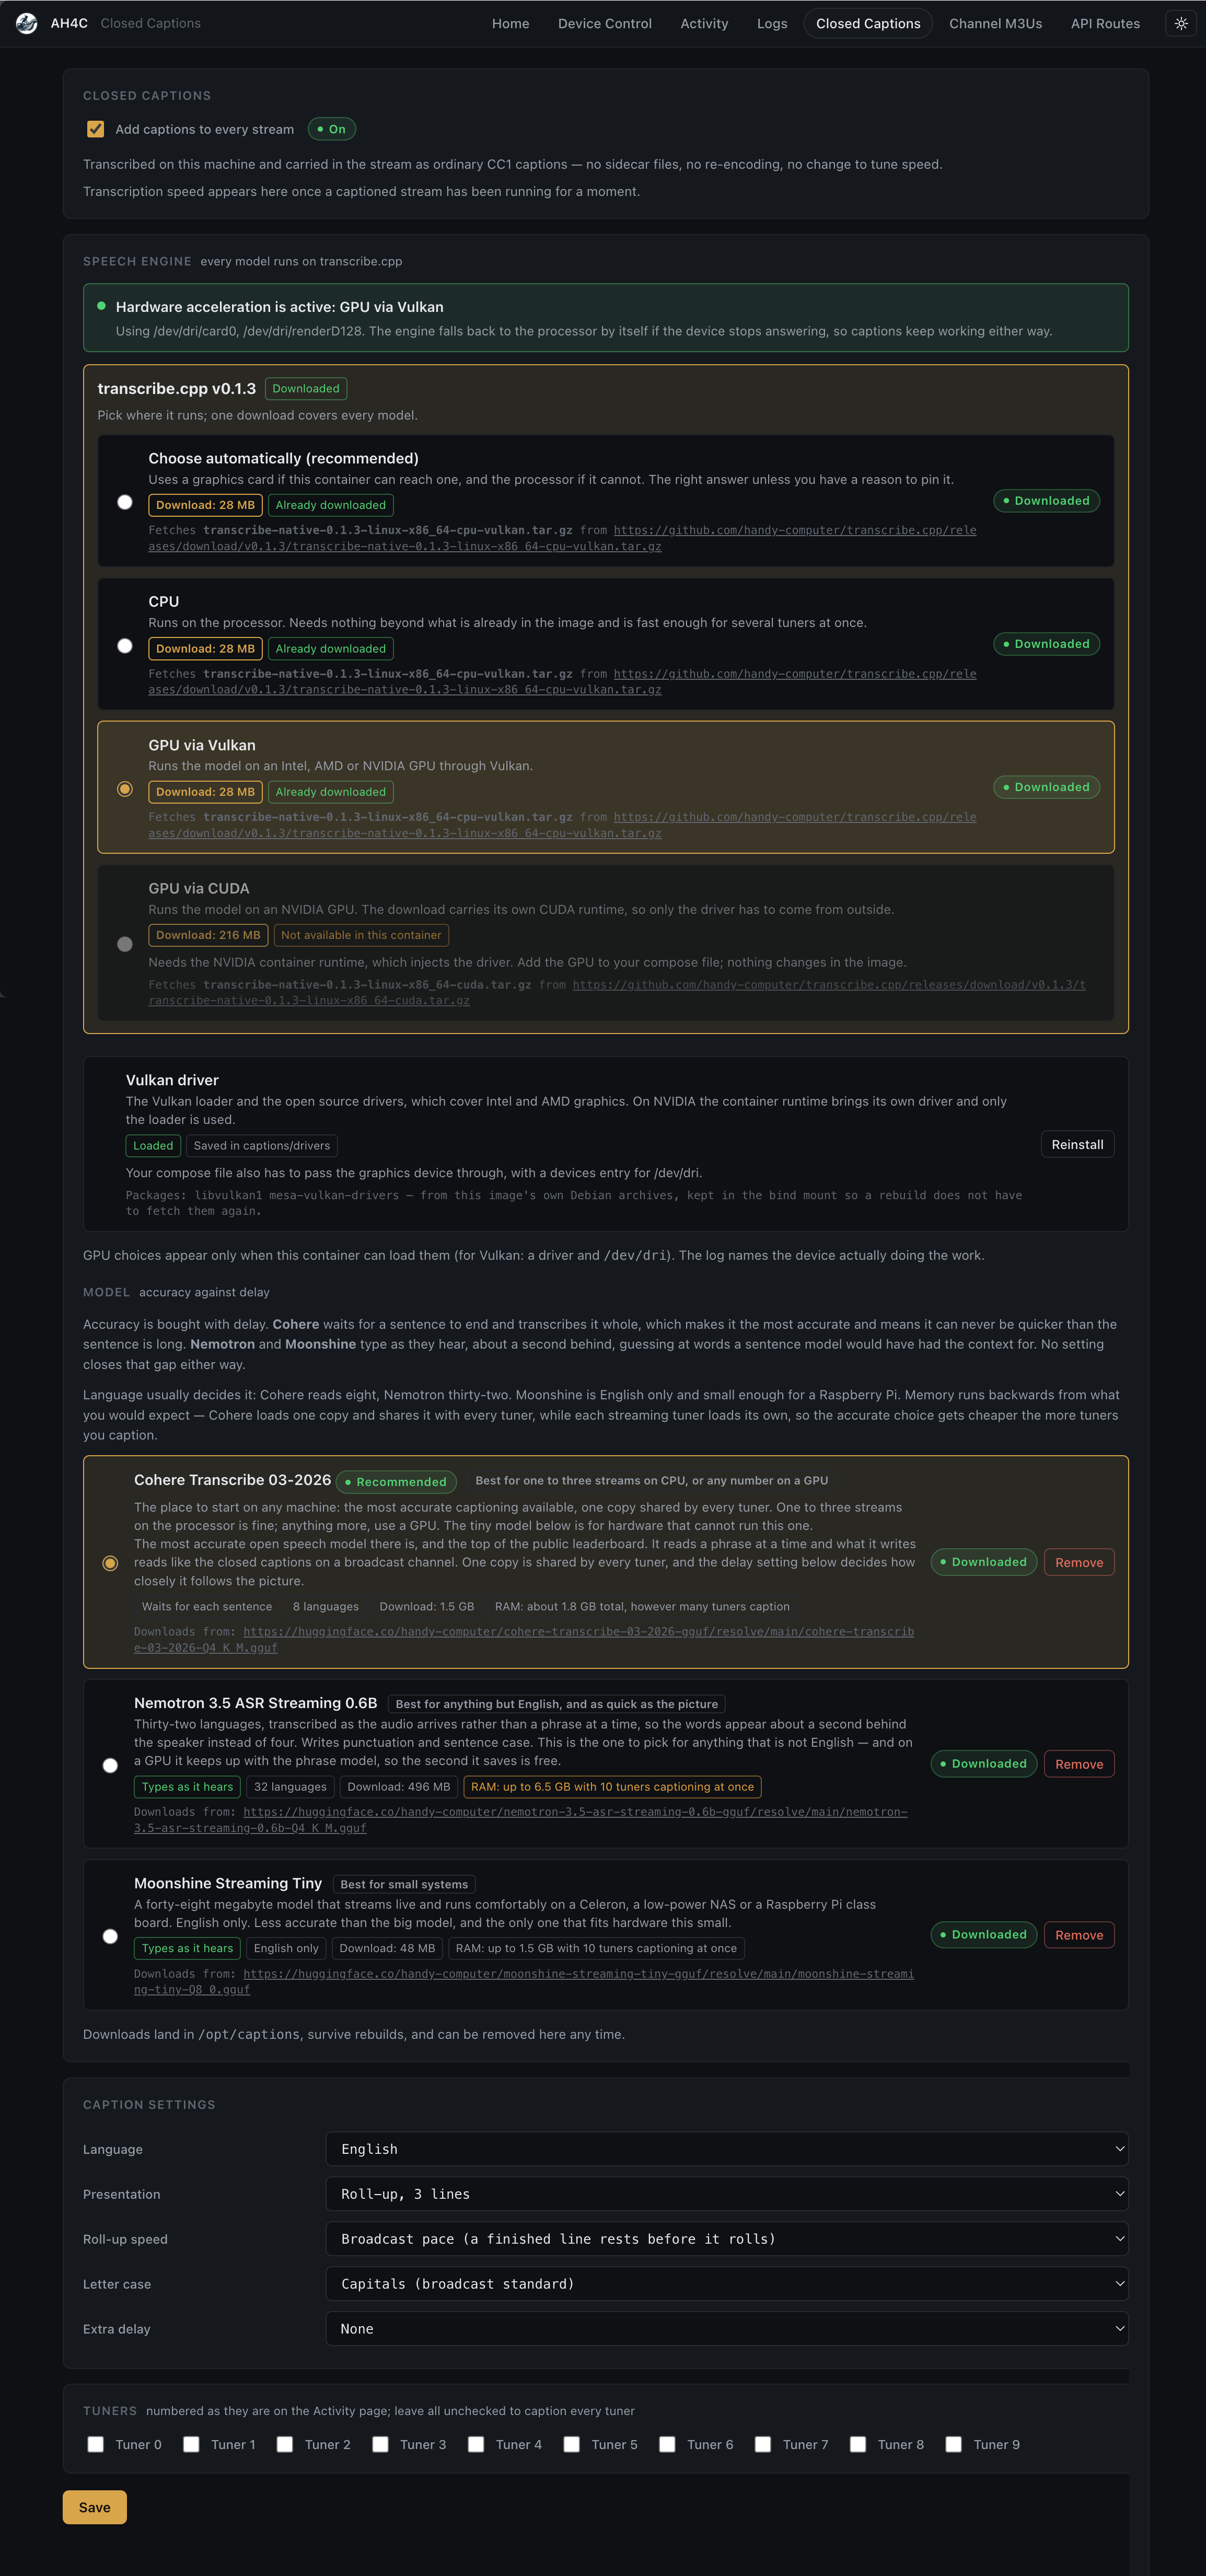Check the Tuner 3 checkbox

tap(380, 2444)
